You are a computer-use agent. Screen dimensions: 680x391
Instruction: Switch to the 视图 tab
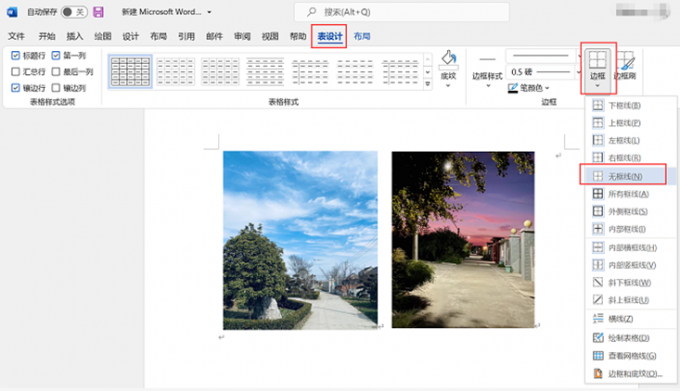(270, 36)
